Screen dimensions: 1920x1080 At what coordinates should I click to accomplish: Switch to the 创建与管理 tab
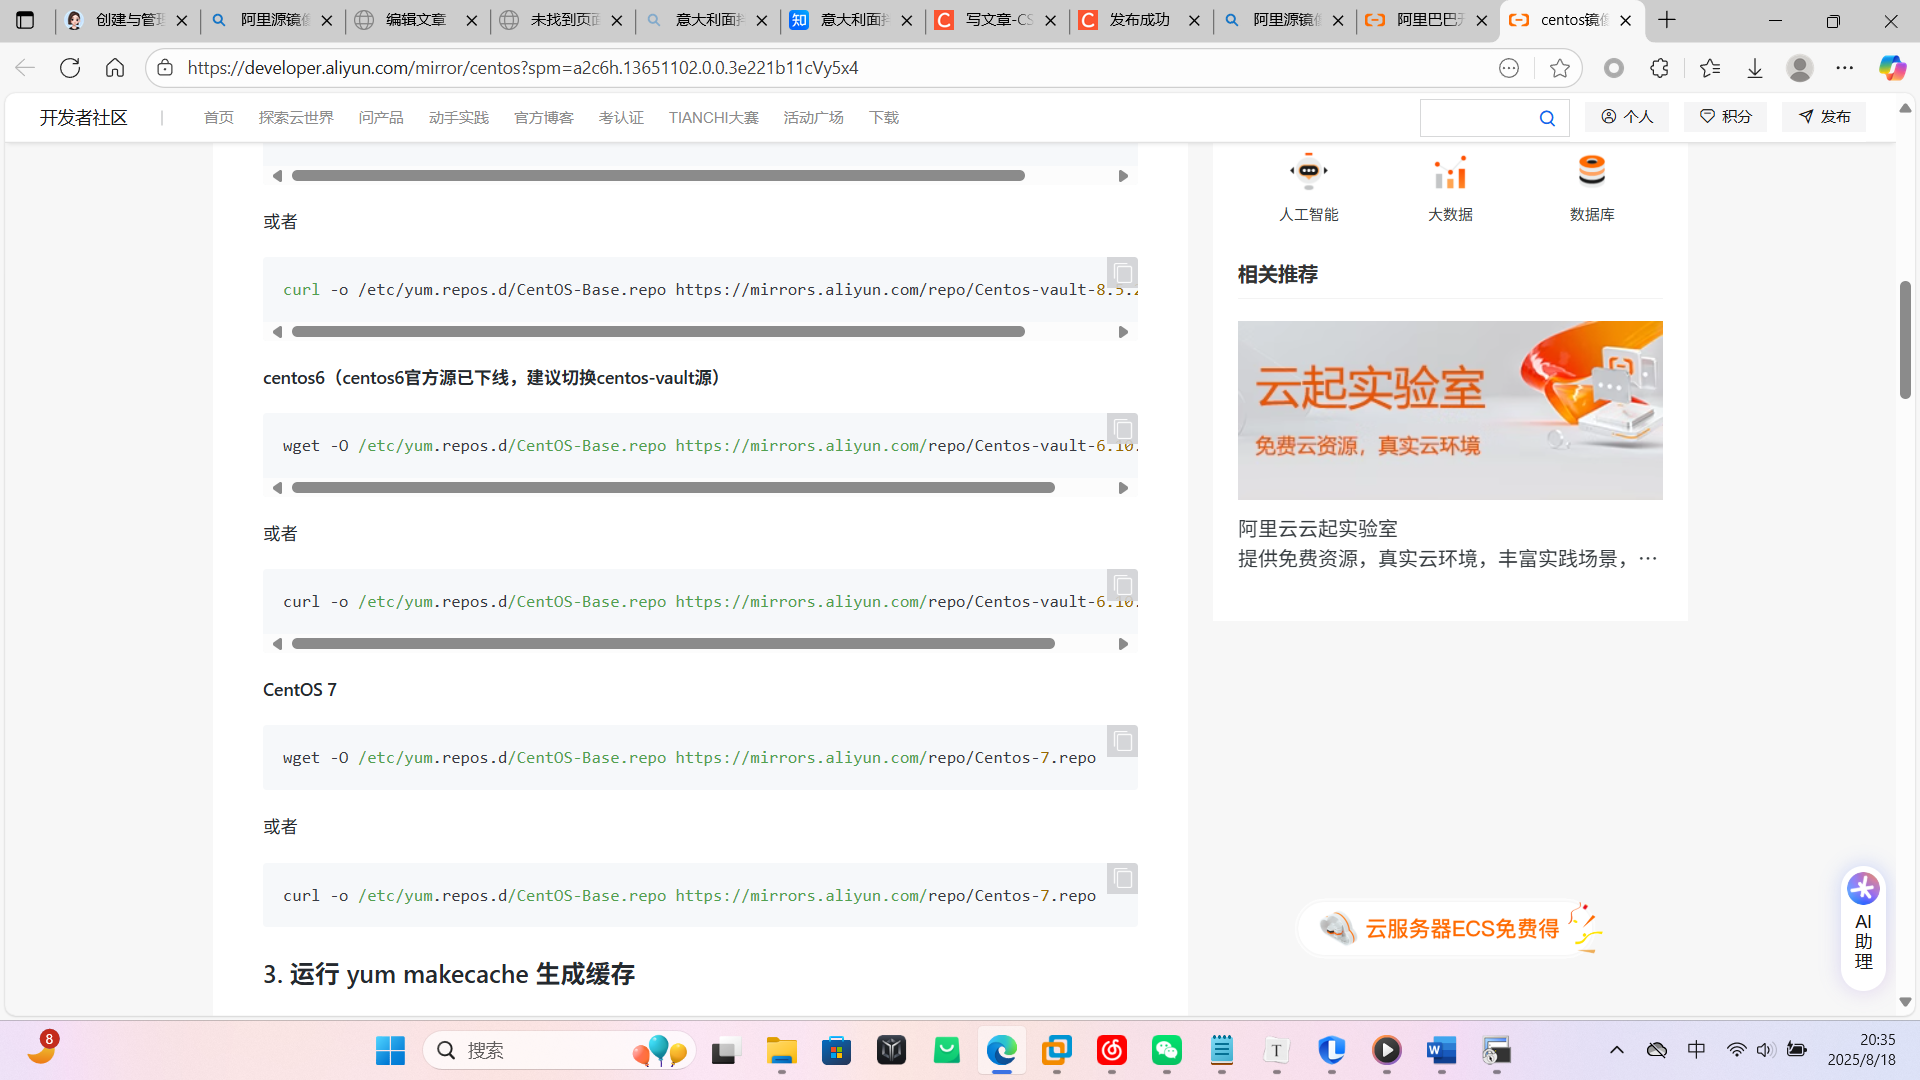click(127, 20)
